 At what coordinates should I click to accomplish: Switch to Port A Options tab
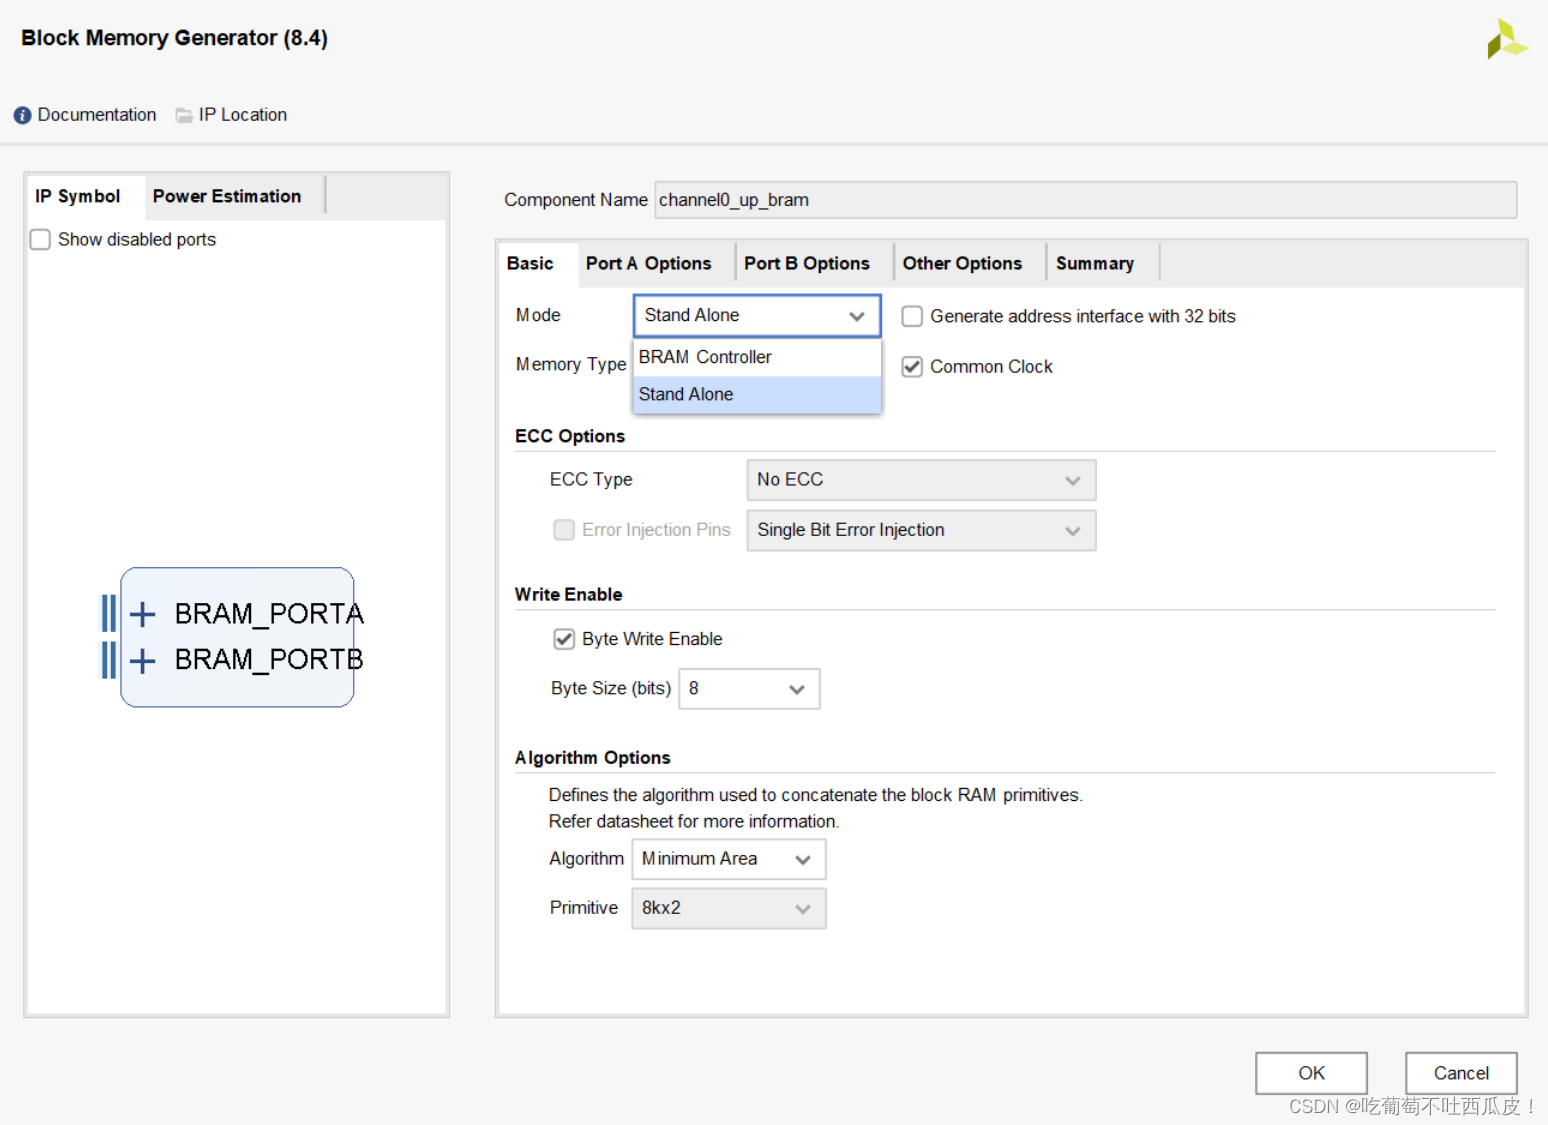pyautogui.click(x=648, y=264)
